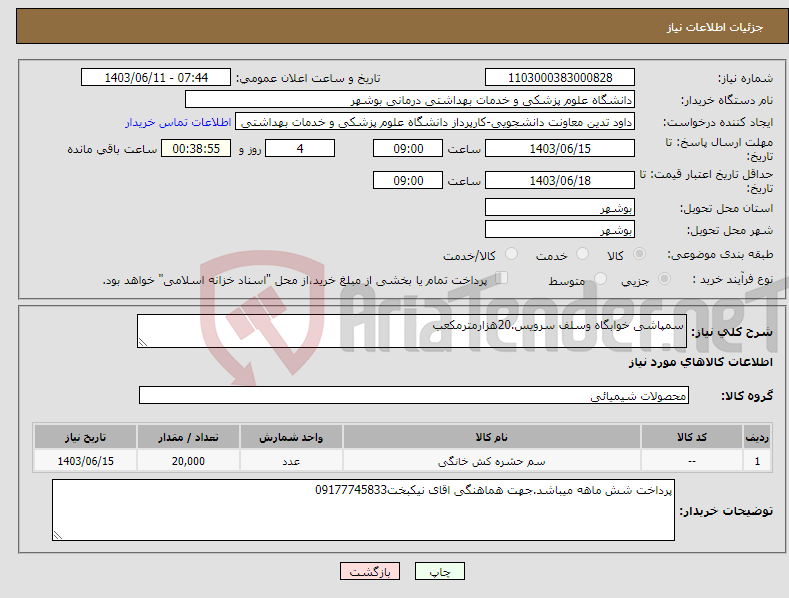Screen dimensions: 789x598
Task: Click the price validity date 1403/06/18 field
Action: (x=560, y=180)
